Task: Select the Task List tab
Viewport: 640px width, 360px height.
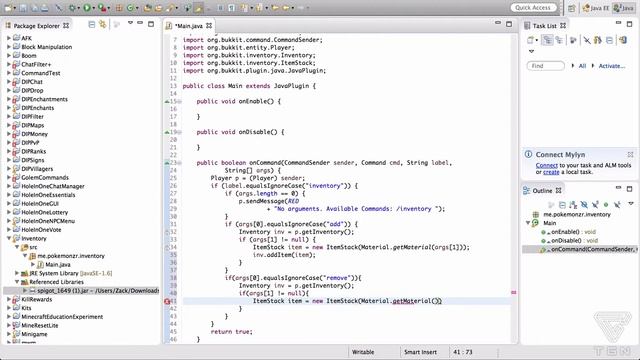Action: click(544, 26)
